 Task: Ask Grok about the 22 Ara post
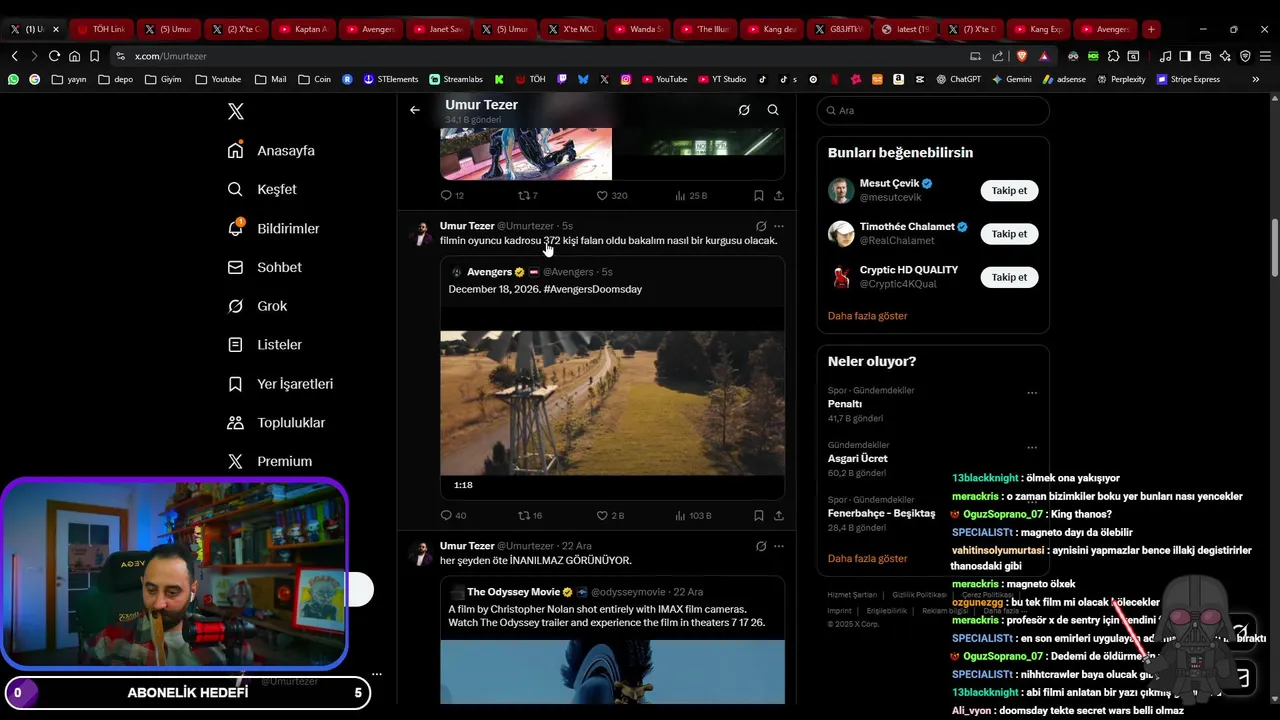[761, 546]
